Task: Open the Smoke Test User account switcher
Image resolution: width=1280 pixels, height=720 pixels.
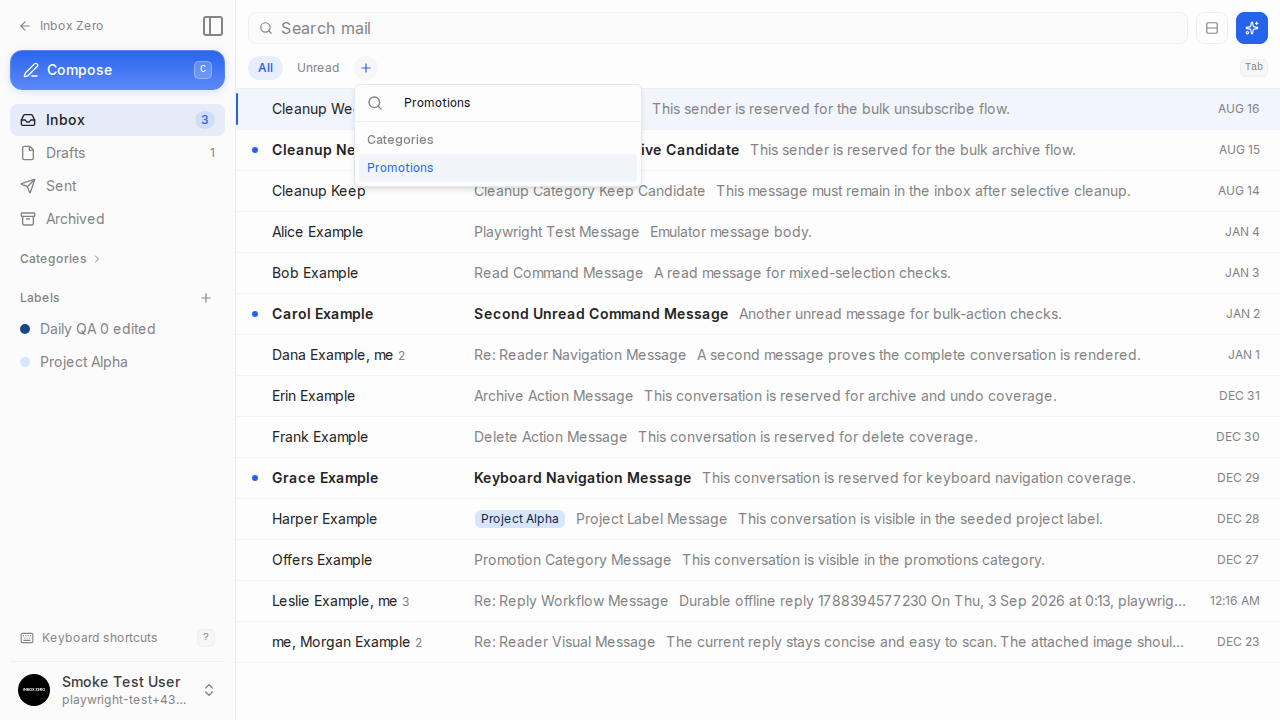Action: point(118,690)
